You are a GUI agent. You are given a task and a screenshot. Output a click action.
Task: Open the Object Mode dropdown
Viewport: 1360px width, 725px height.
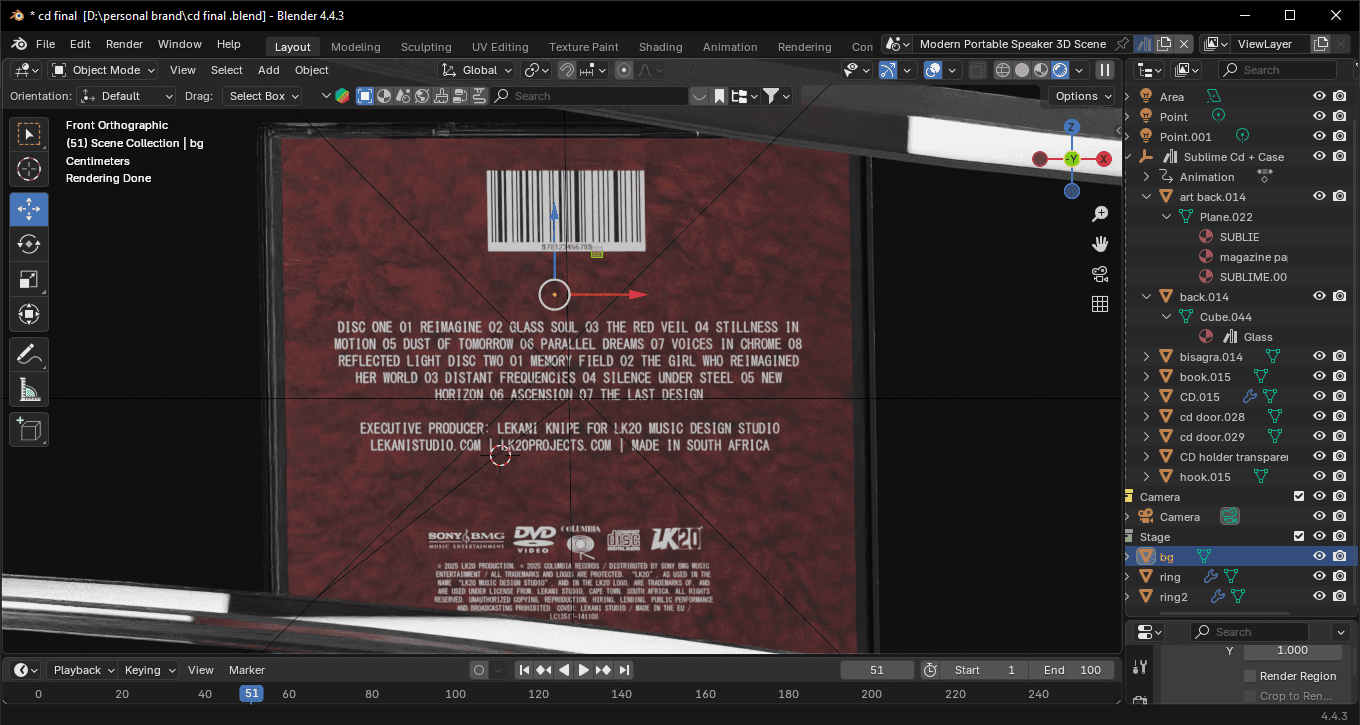pyautogui.click(x=104, y=70)
